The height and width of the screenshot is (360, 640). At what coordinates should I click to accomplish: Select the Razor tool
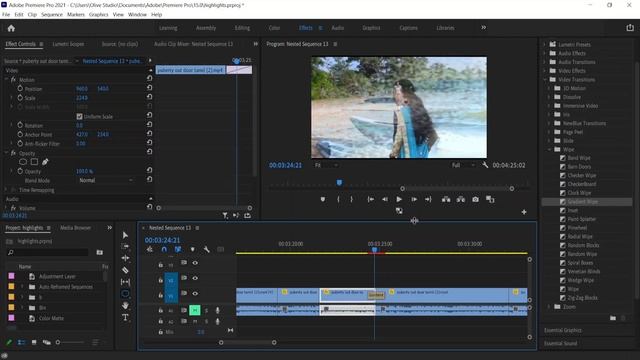(x=125, y=270)
